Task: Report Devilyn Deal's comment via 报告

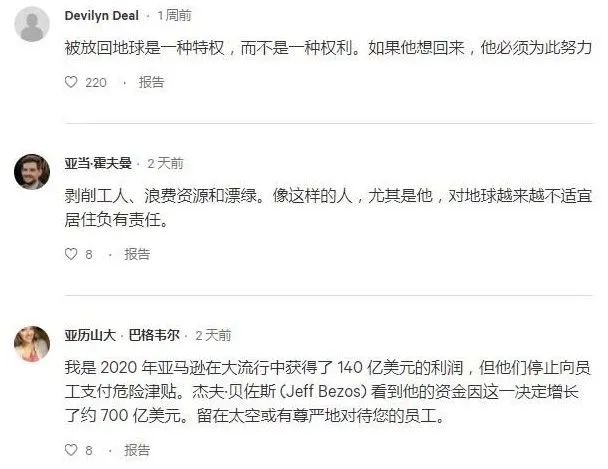Action: click(x=151, y=82)
